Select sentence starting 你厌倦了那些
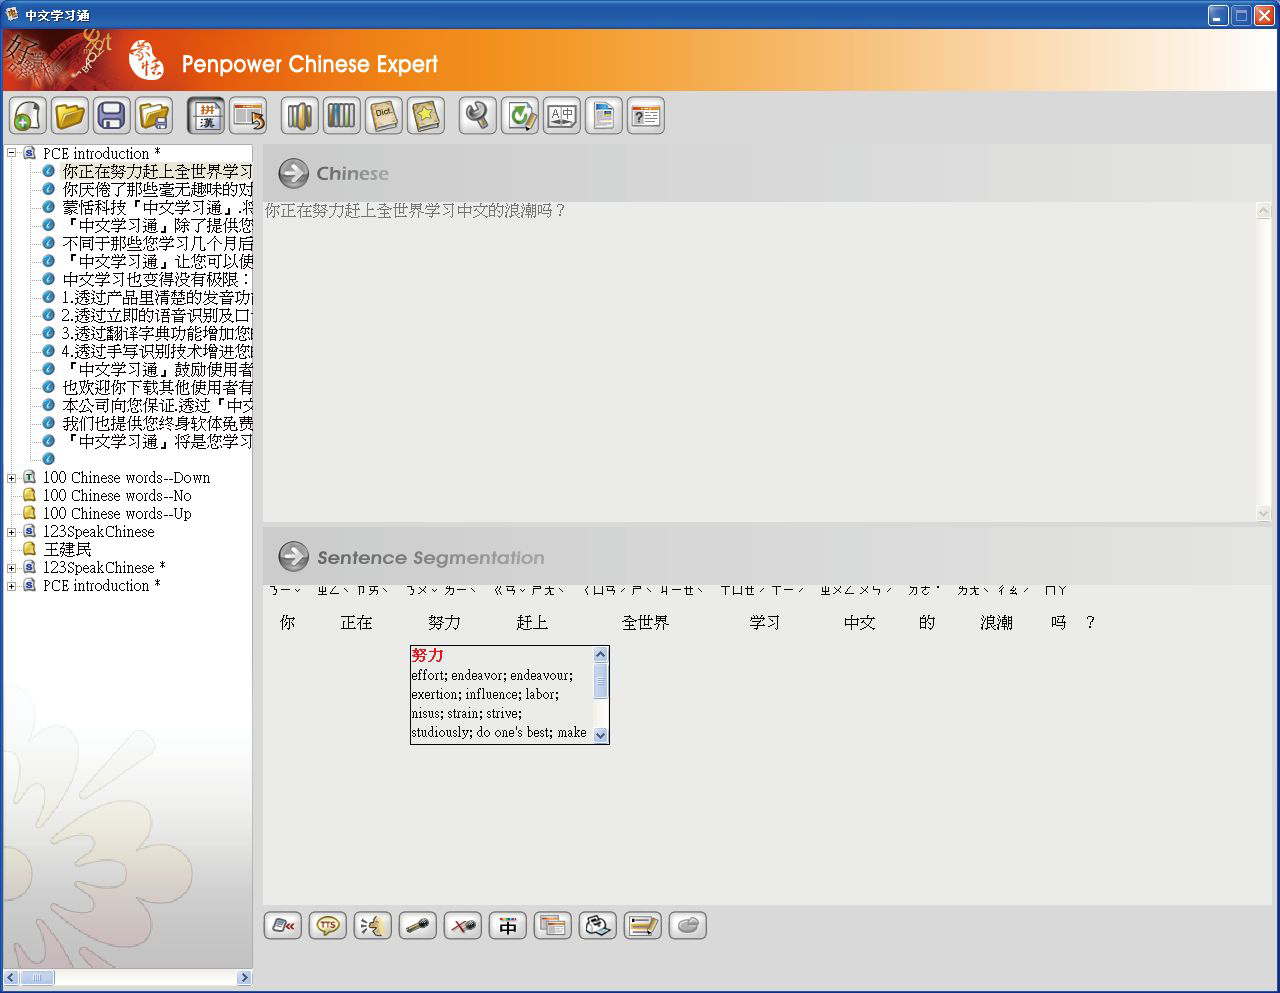The height and width of the screenshot is (993, 1280). point(157,189)
